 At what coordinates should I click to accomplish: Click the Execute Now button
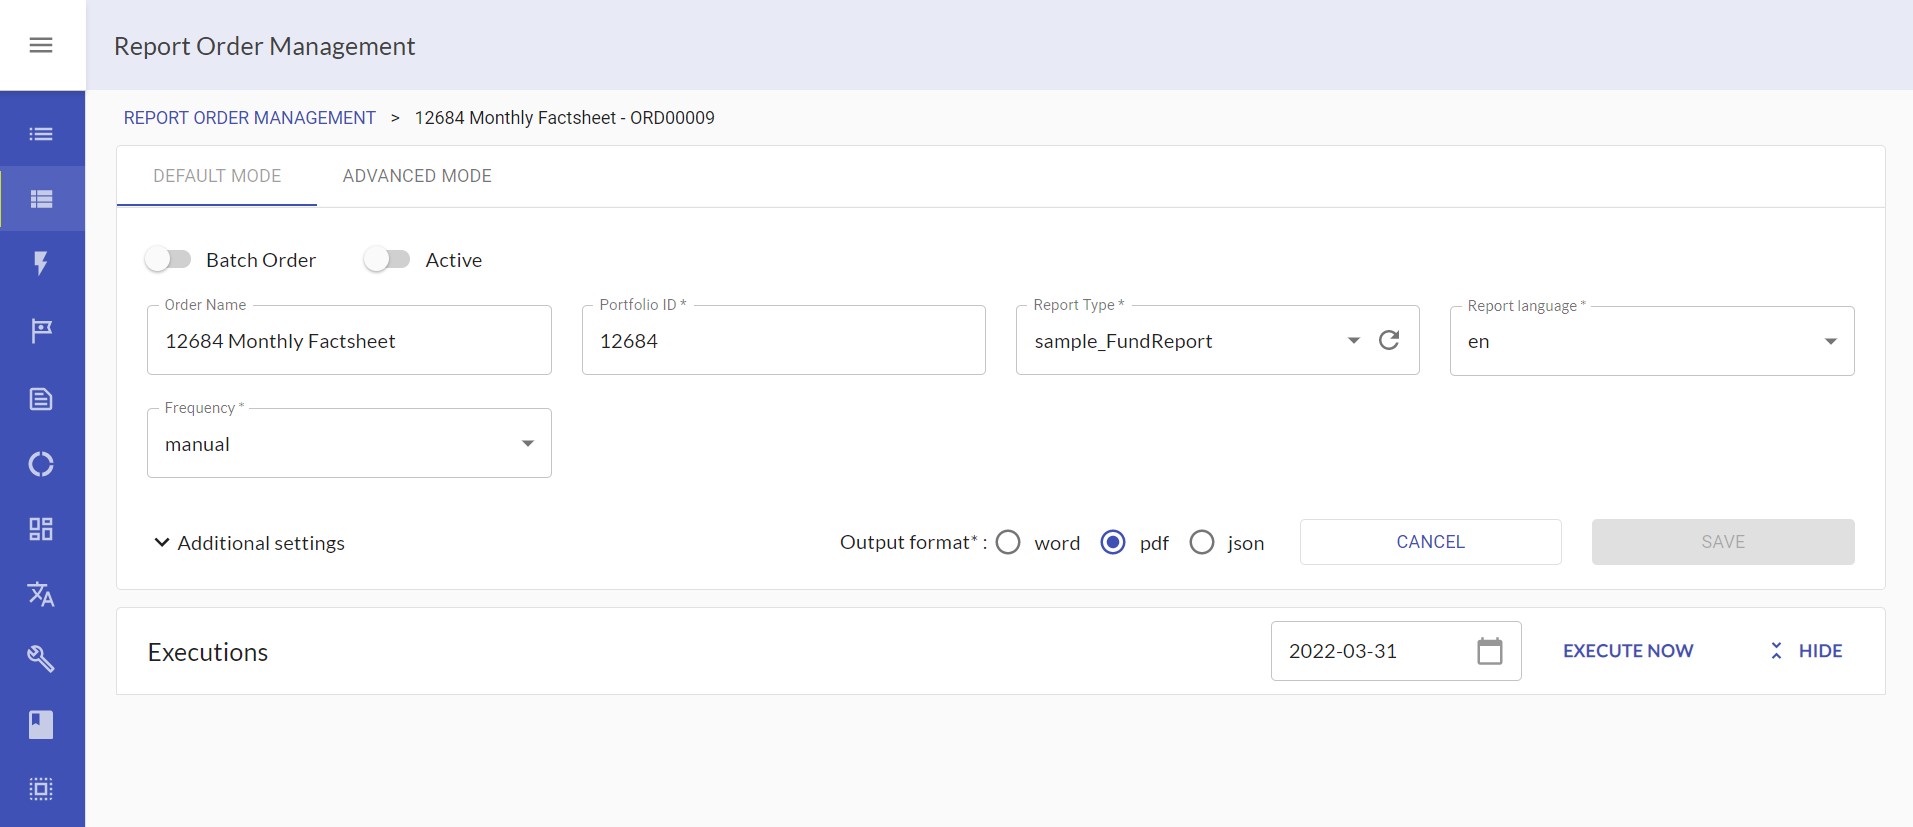click(1627, 651)
